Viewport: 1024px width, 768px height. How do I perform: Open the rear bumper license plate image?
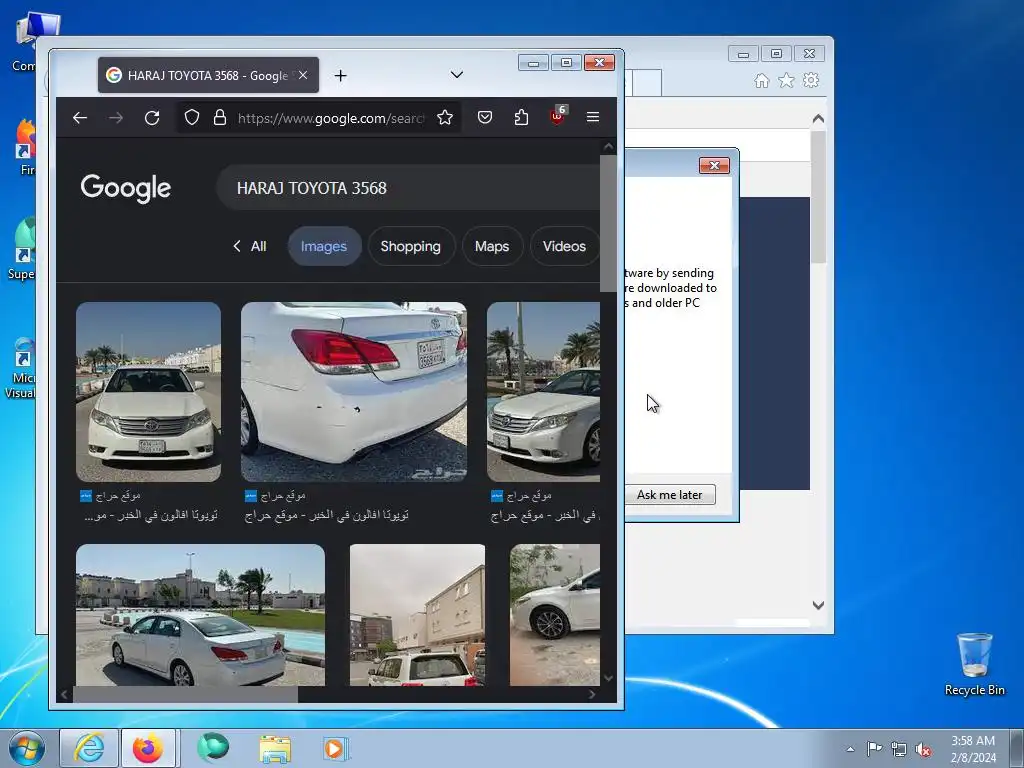point(354,392)
